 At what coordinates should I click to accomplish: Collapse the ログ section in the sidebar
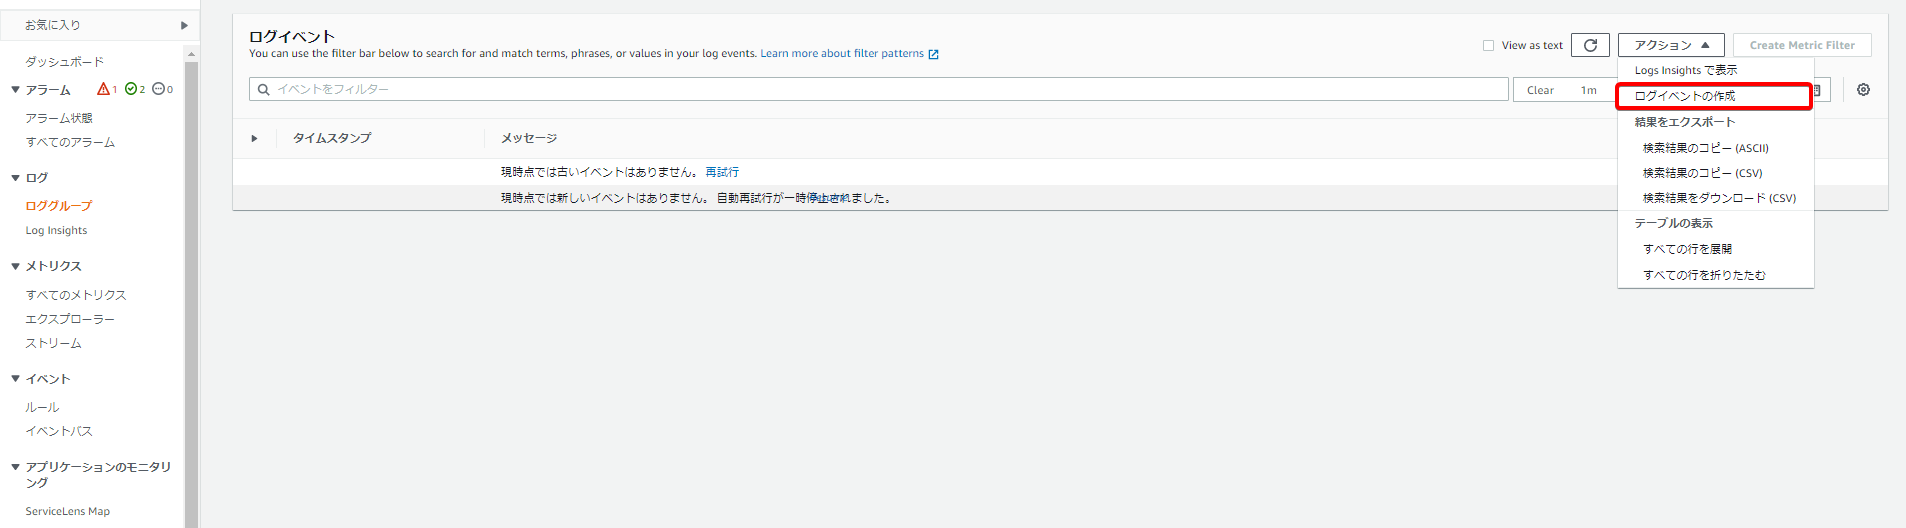pyautogui.click(x=16, y=178)
